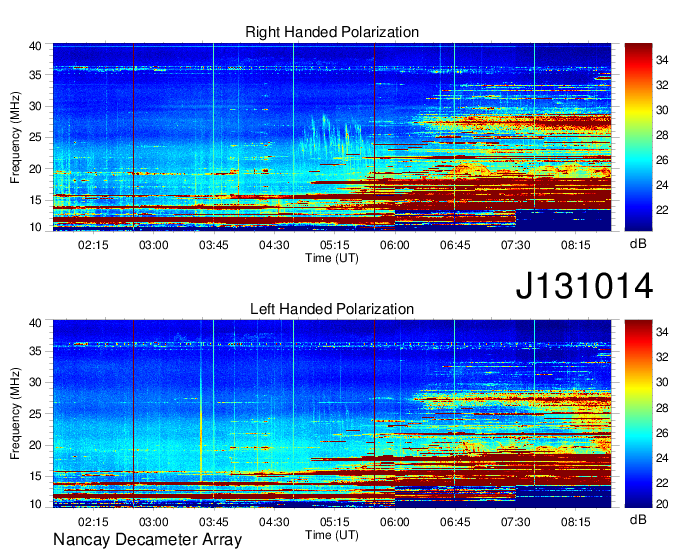Click the 34 value on Right Handed color bar
This screenshot has width=680, height=552.
[x=662, y=60]
